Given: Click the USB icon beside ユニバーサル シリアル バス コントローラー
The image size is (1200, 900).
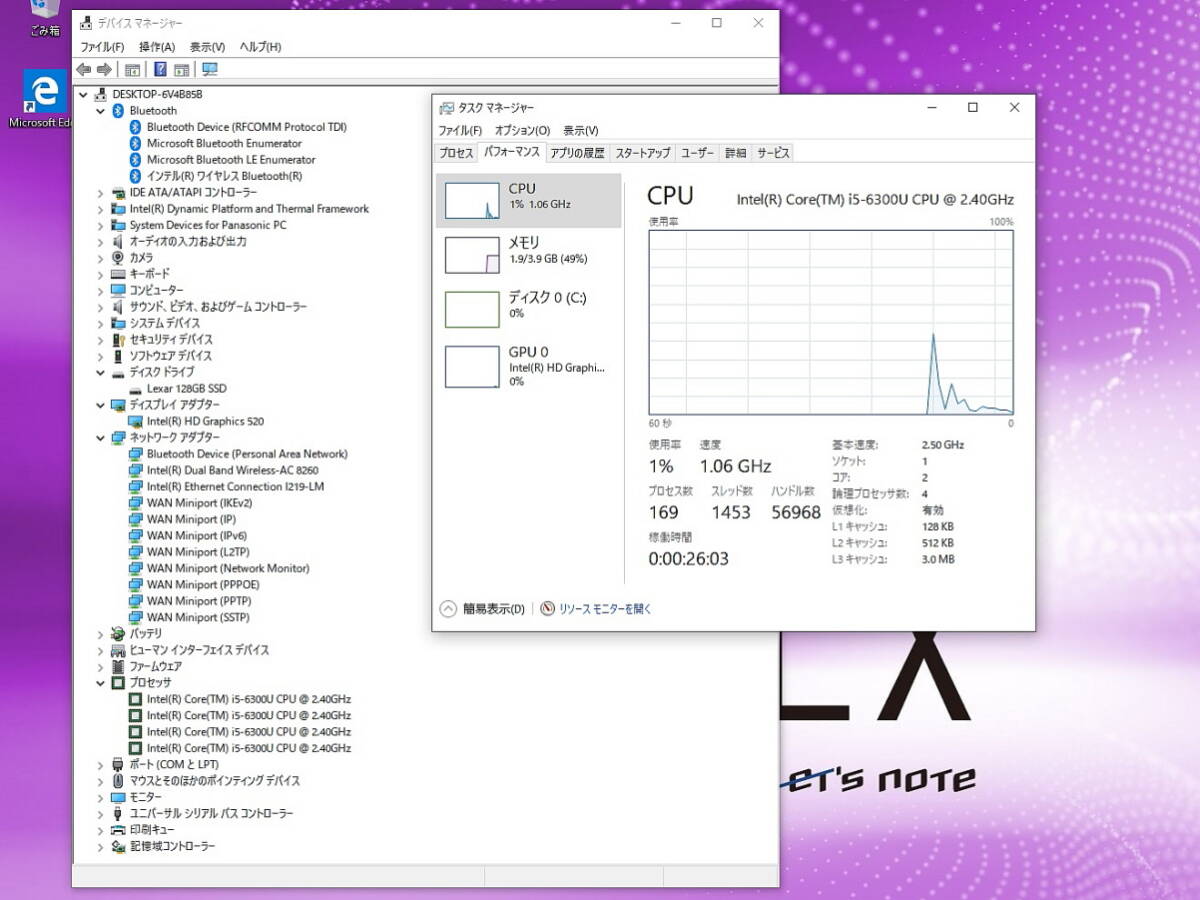Looking at the screenshot, I should (x=118, y=813).
